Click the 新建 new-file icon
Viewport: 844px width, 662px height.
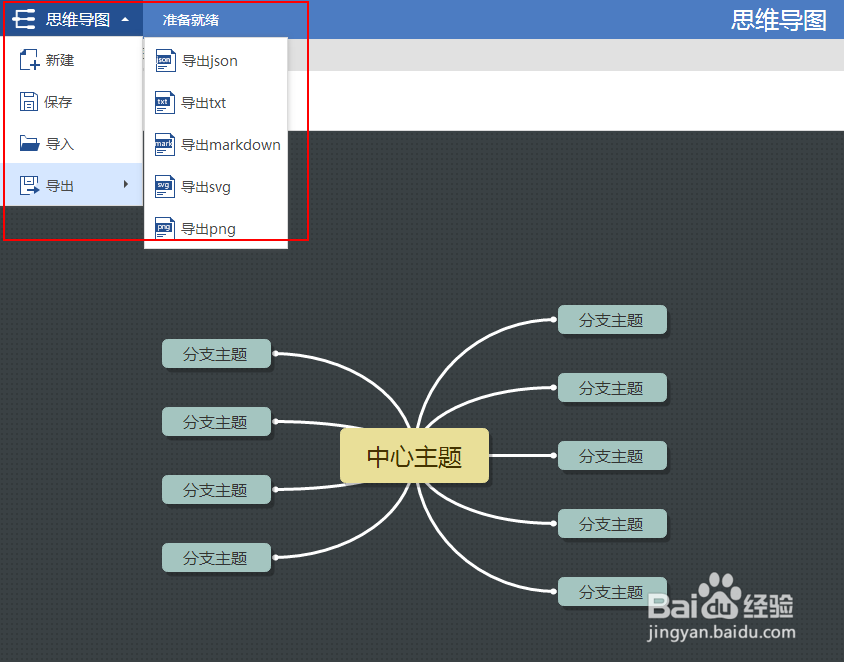(x=29, y=60)
